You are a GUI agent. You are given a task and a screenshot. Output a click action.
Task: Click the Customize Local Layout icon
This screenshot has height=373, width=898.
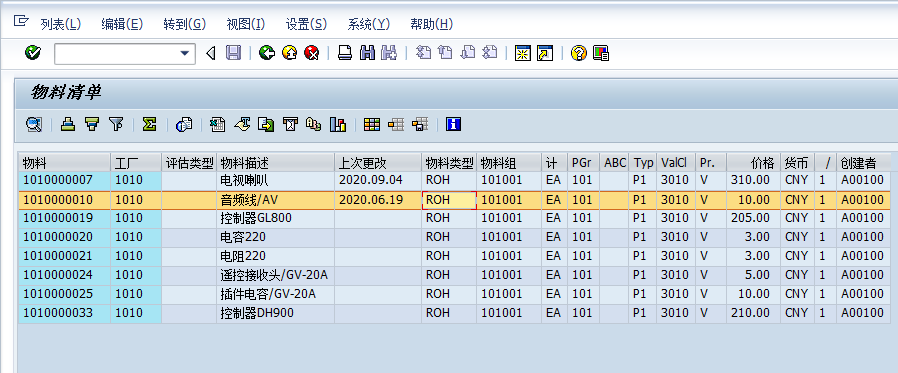click(601, 54)
